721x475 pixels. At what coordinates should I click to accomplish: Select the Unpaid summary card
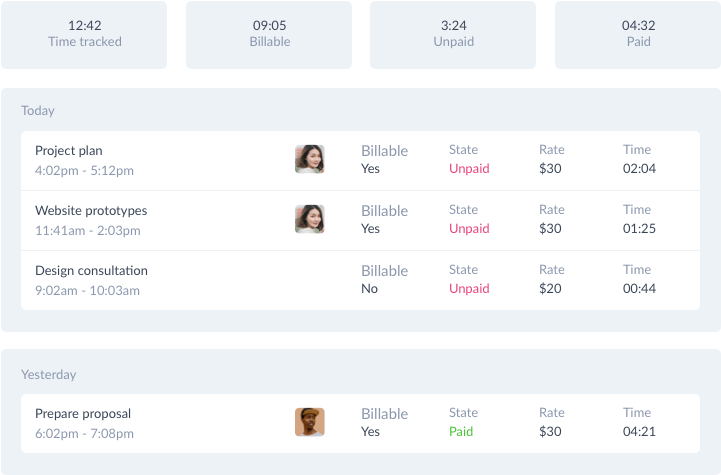[x=453, y=35]
